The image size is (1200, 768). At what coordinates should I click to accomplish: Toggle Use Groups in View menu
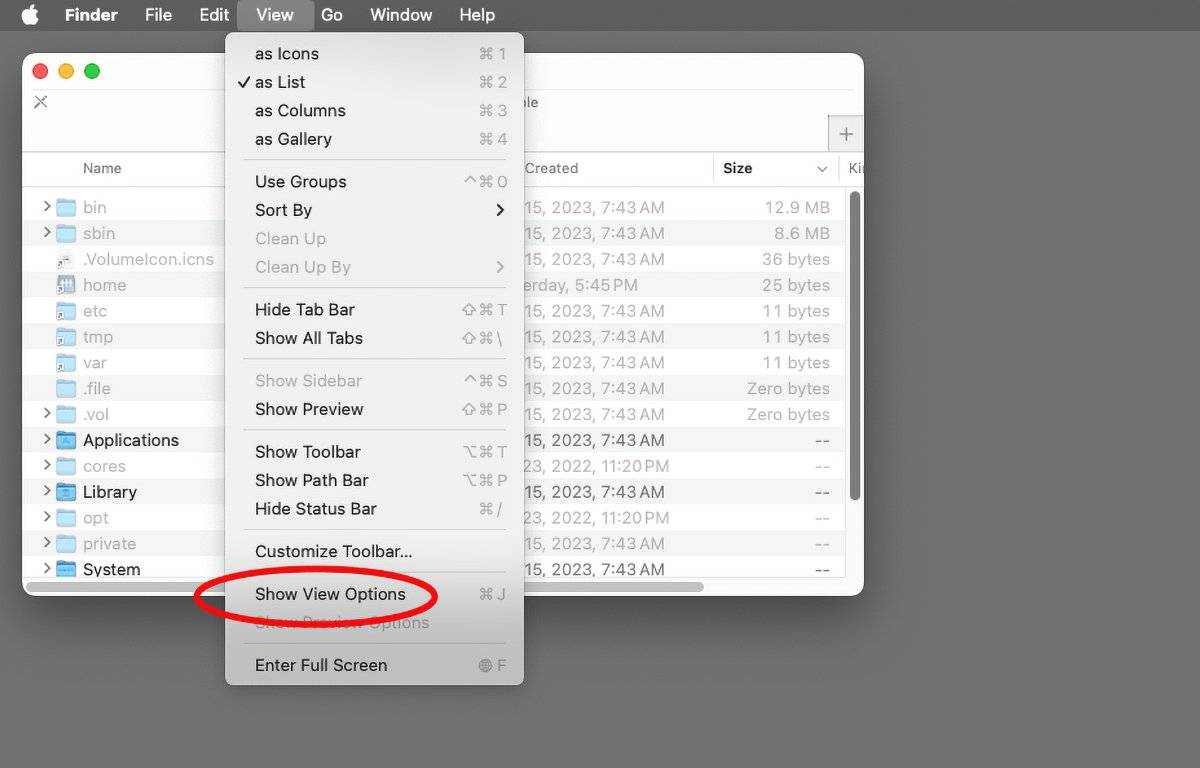(x=300, y=181)
